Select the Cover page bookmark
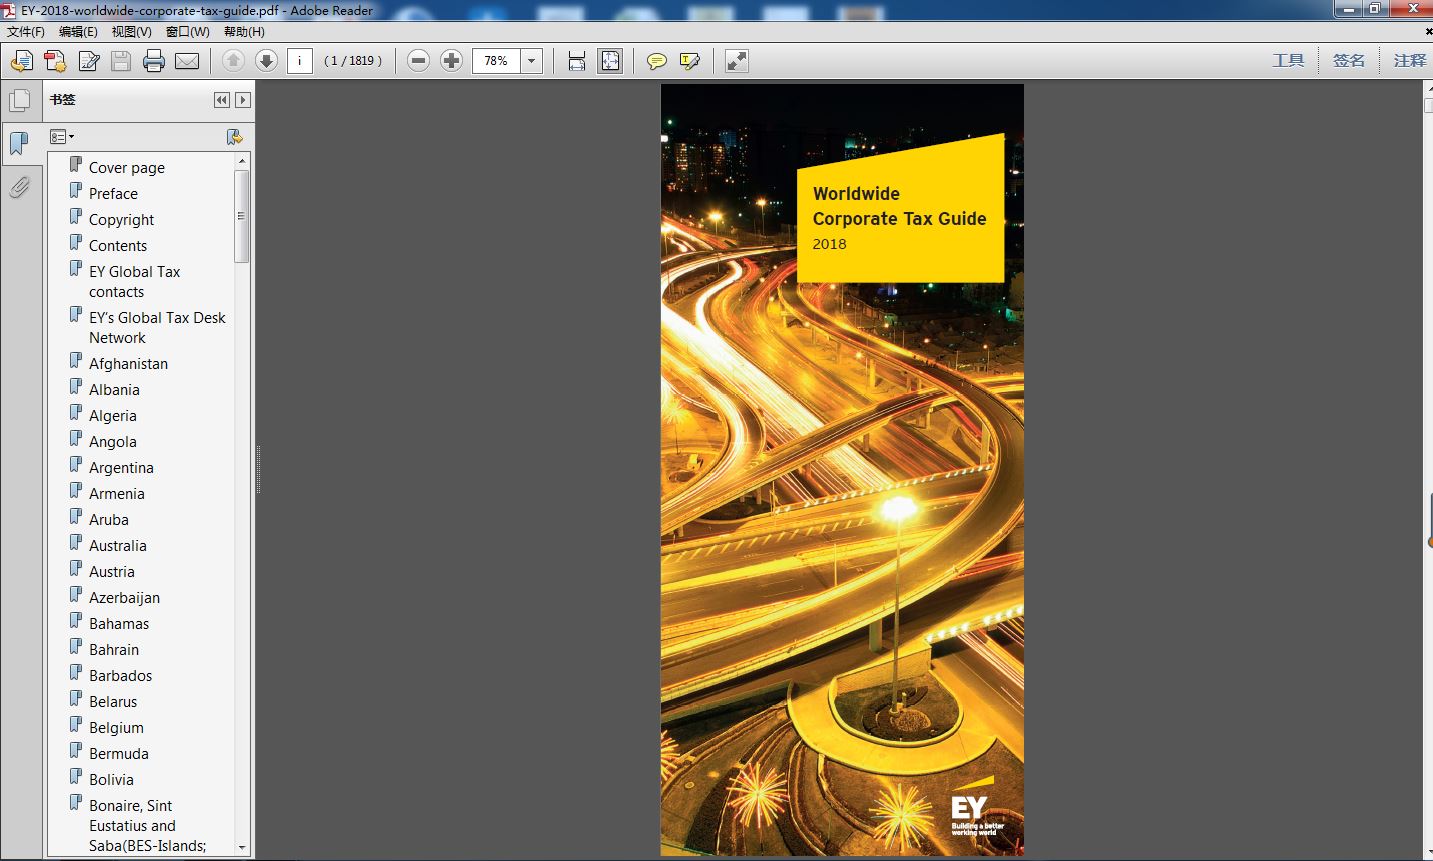 click(x=127, y=168)
